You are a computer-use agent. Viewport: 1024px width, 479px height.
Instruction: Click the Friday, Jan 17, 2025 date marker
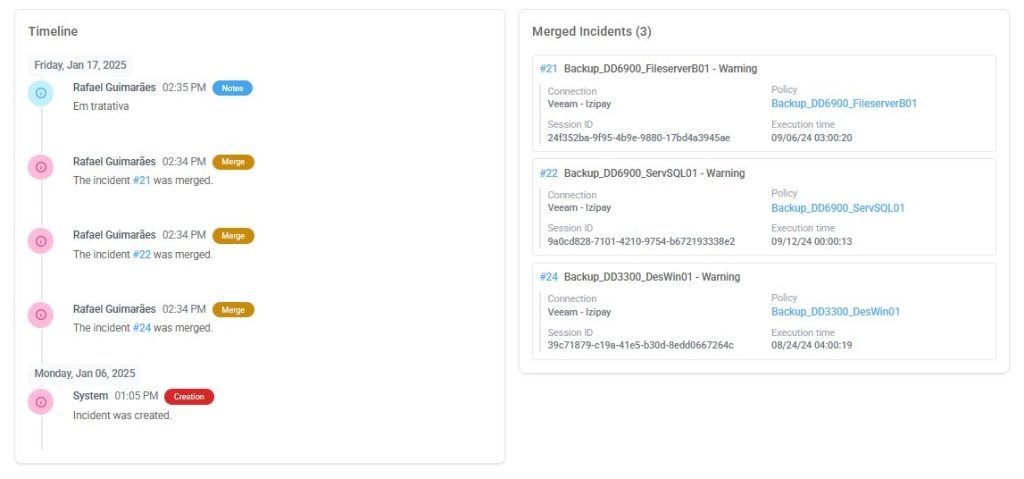point(80,65)
